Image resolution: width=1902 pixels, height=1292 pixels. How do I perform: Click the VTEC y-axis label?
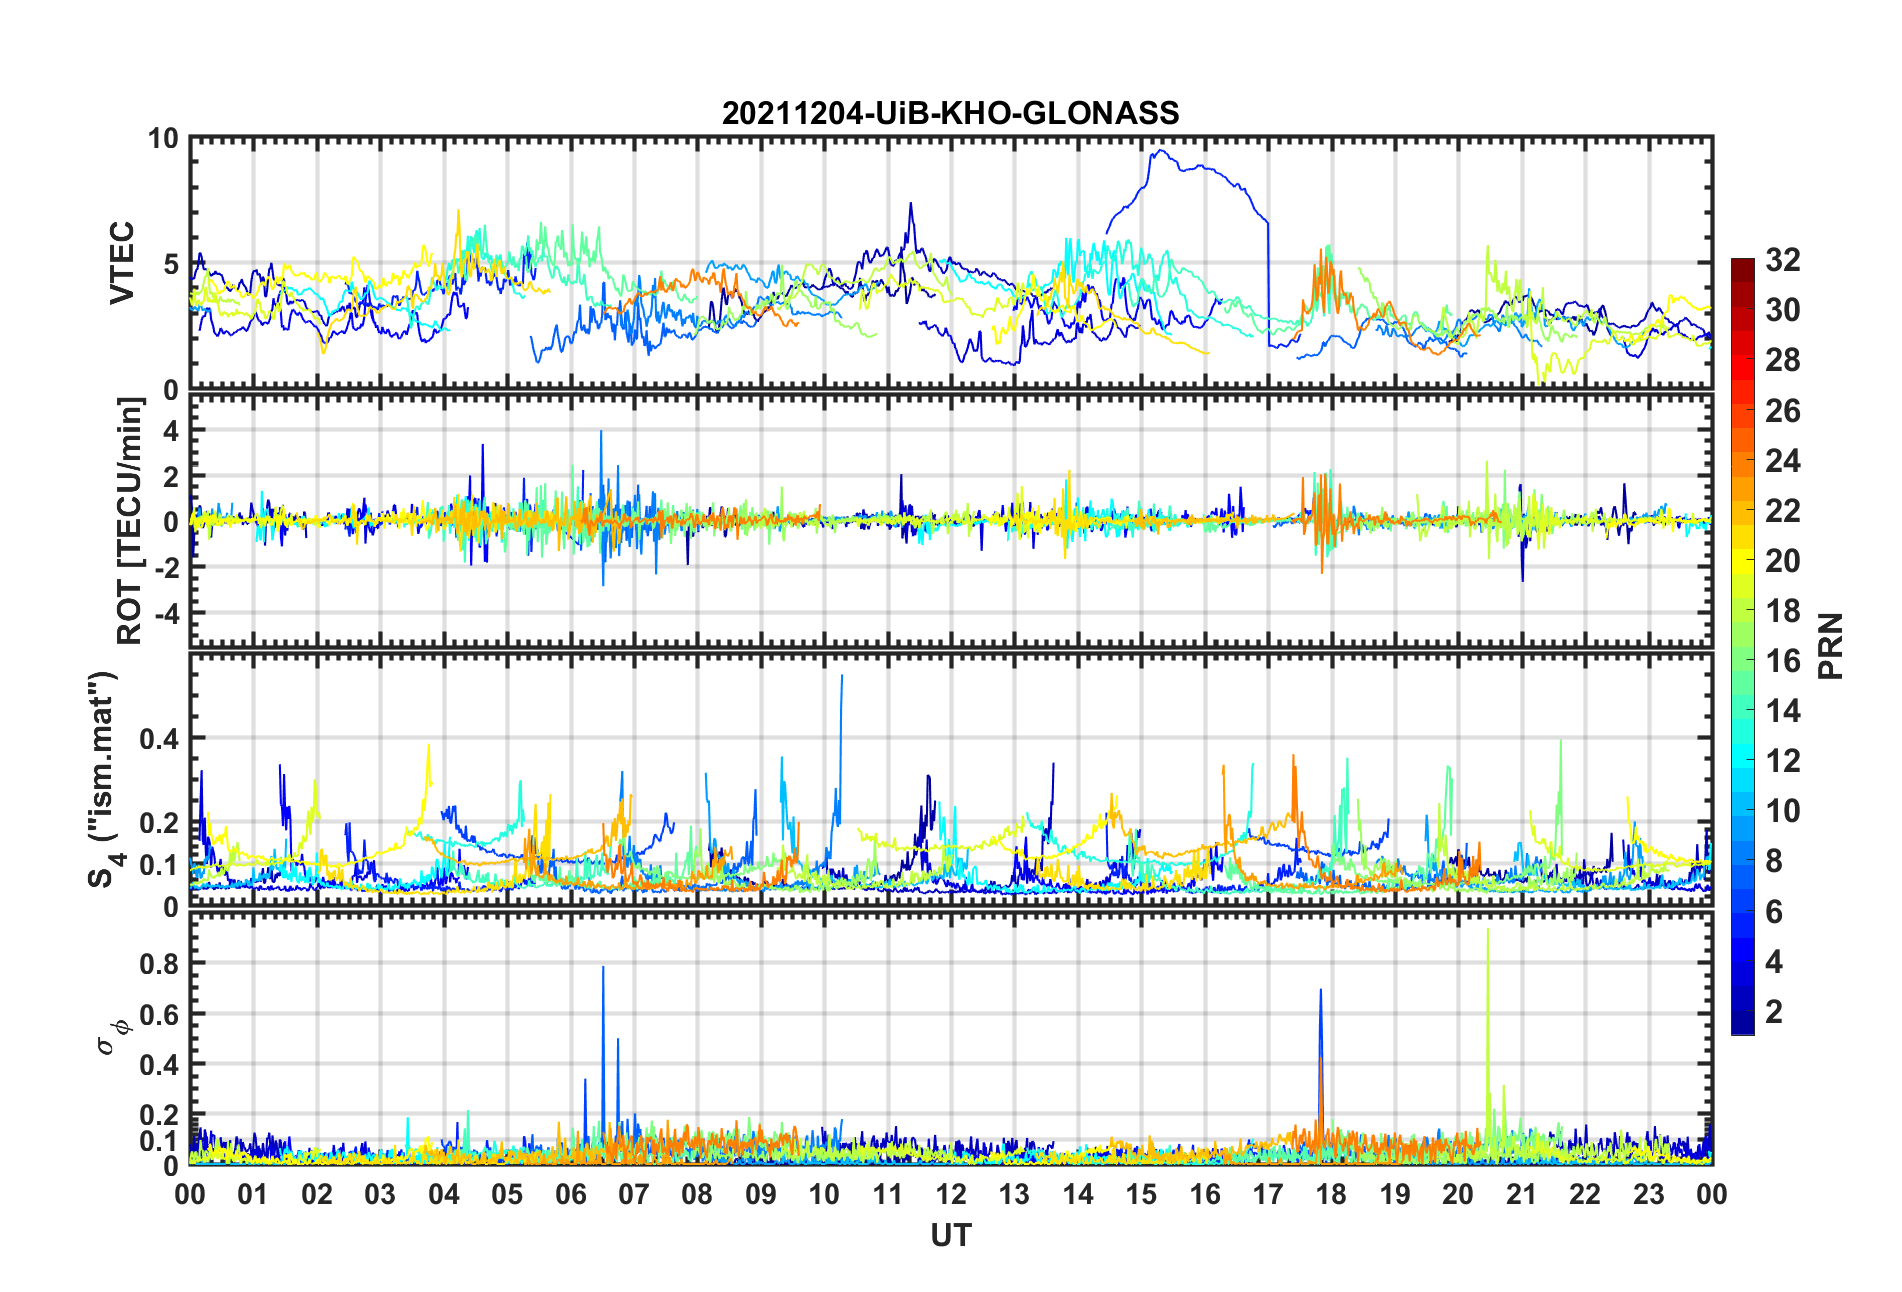pyautogui.click(x=122, y=263)
